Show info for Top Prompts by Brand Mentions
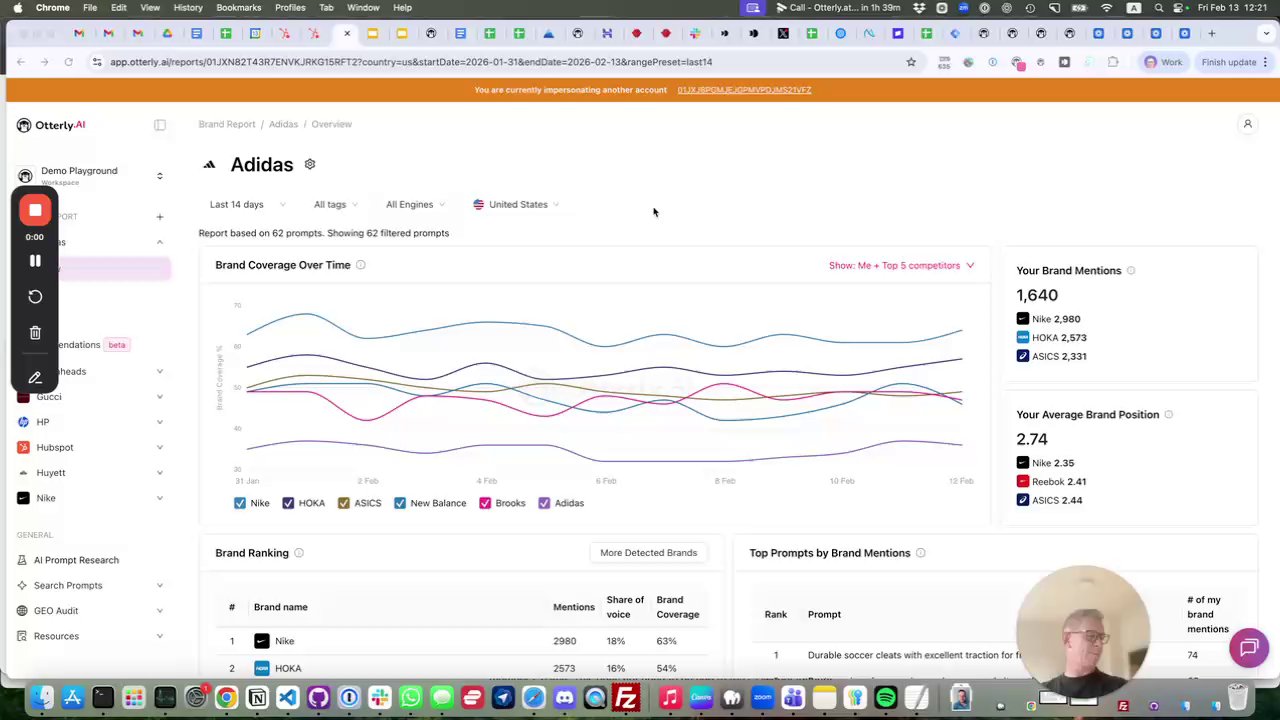The height and width of the screenshot is (720, 1280). (x=920, y=553)
